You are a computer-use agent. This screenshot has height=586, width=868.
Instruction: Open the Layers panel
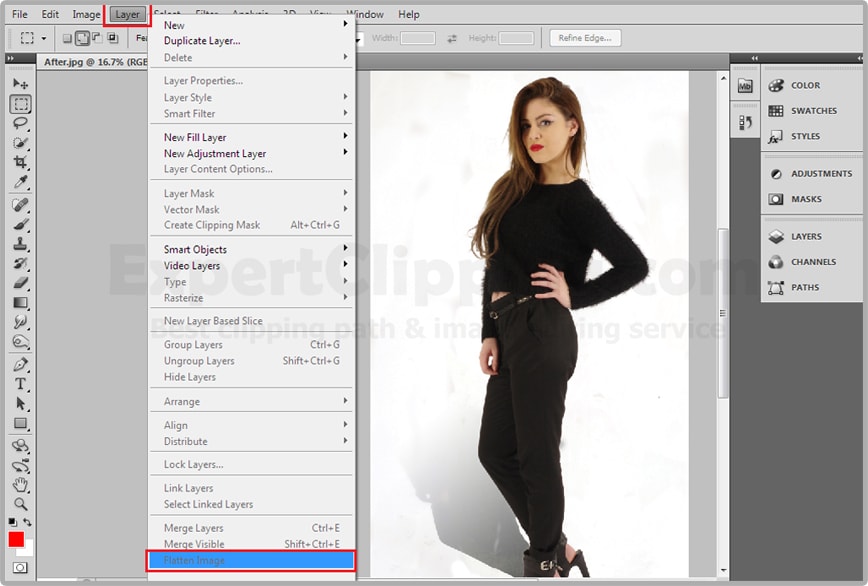tap(805, 237)
